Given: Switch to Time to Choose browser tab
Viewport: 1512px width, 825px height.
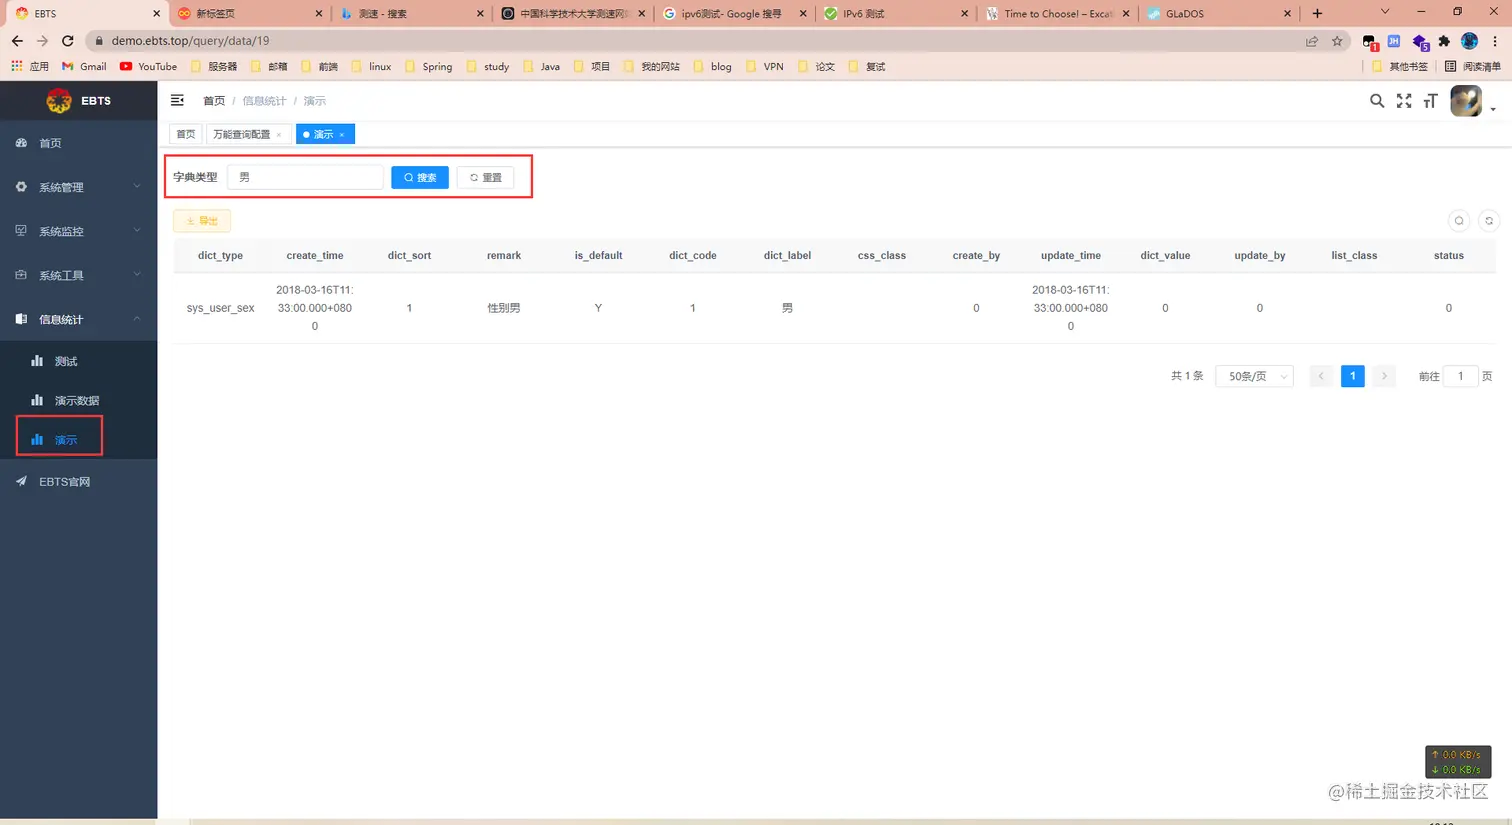Looking at the screenshot, I should [1057, 14].
